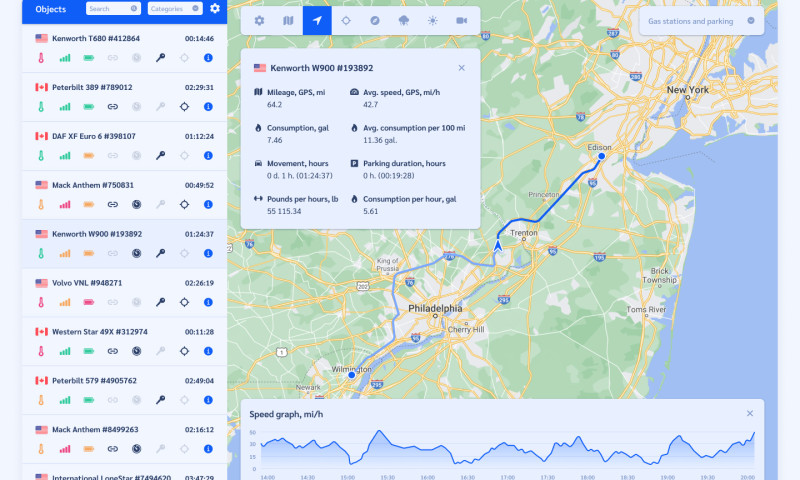Locate Volvo VNL #948271 with crosshair icon
The width and height of the screenshot is (800, 480).
point(184,302)
